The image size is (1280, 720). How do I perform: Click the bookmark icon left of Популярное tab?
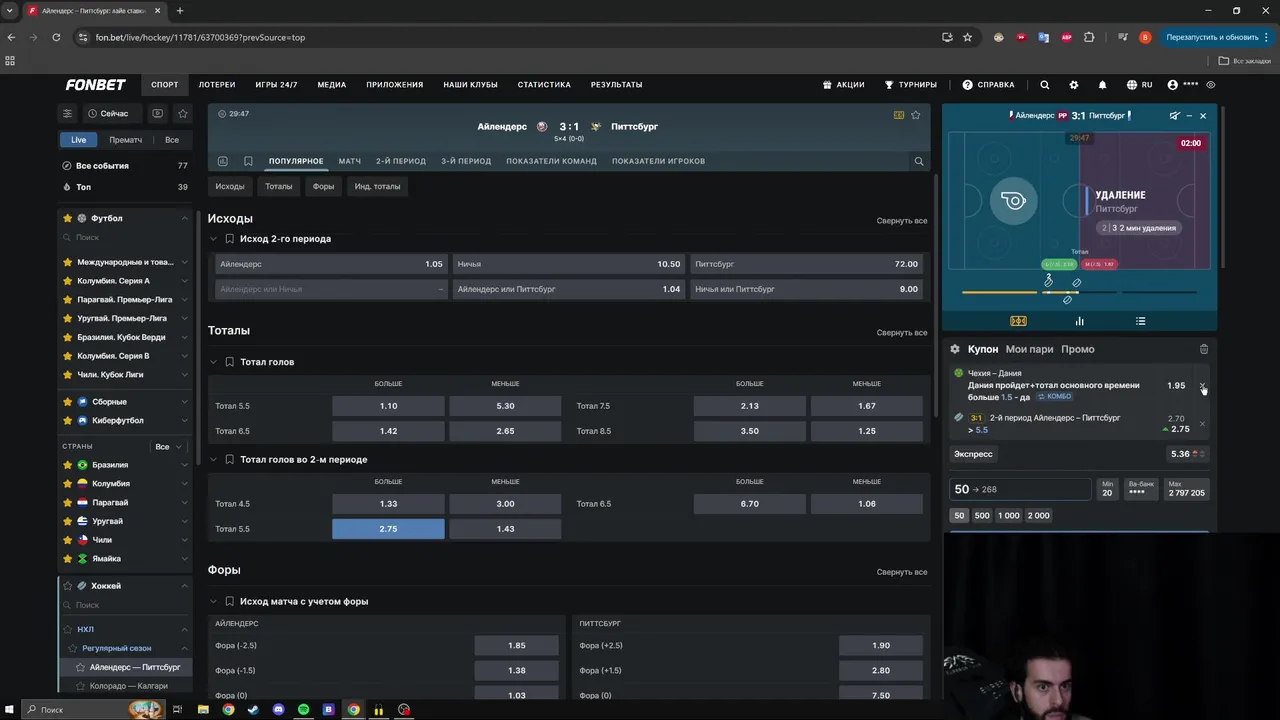pyautogui.click(x=248, y=161)
